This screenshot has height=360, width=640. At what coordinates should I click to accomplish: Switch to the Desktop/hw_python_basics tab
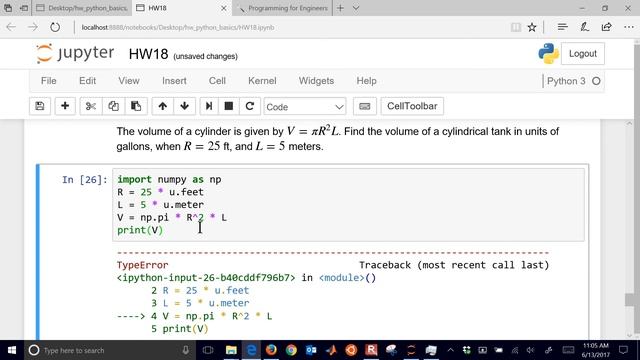pyautogui.click(x=82, y=8)
